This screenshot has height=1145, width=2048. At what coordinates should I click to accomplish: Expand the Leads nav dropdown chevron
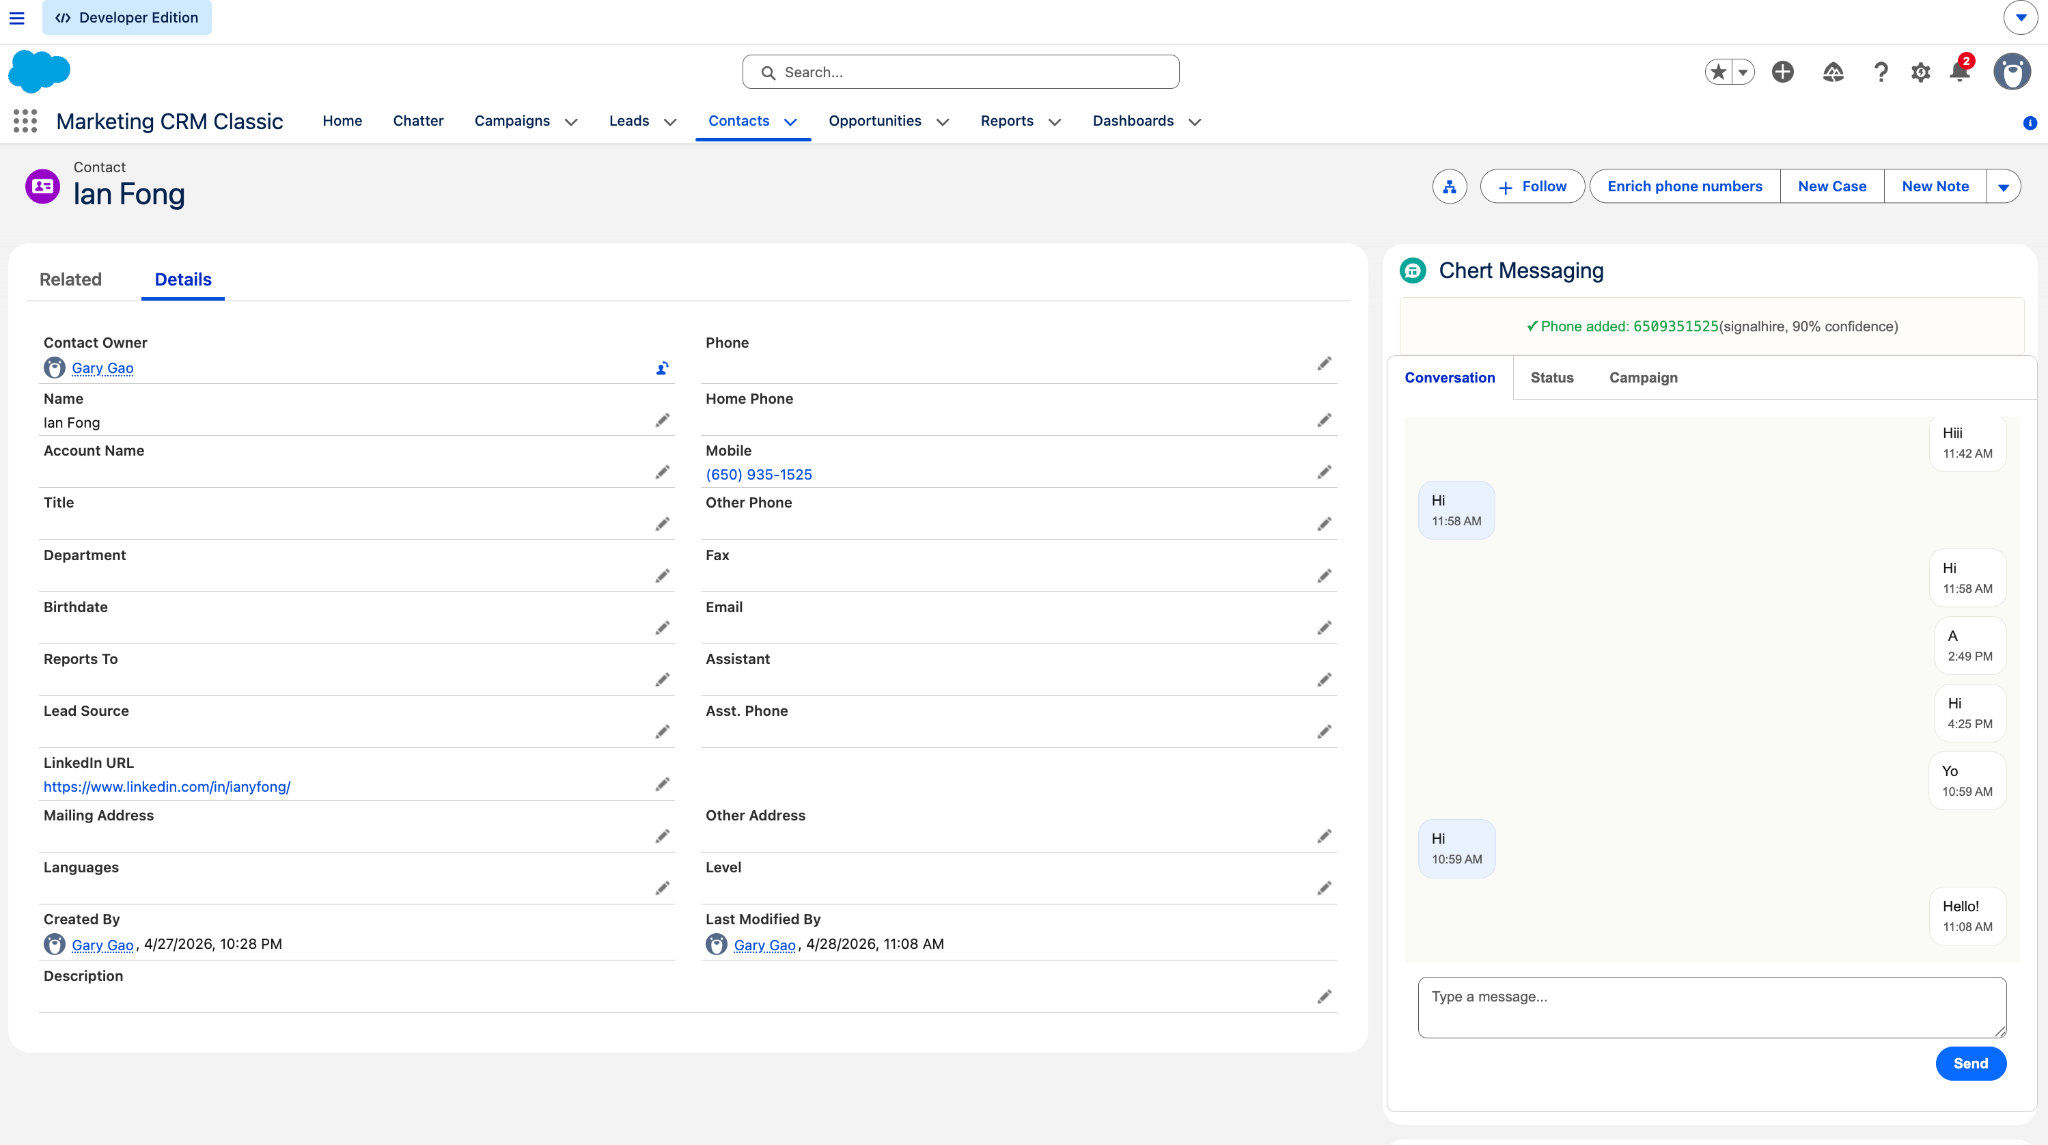[670, 122]
